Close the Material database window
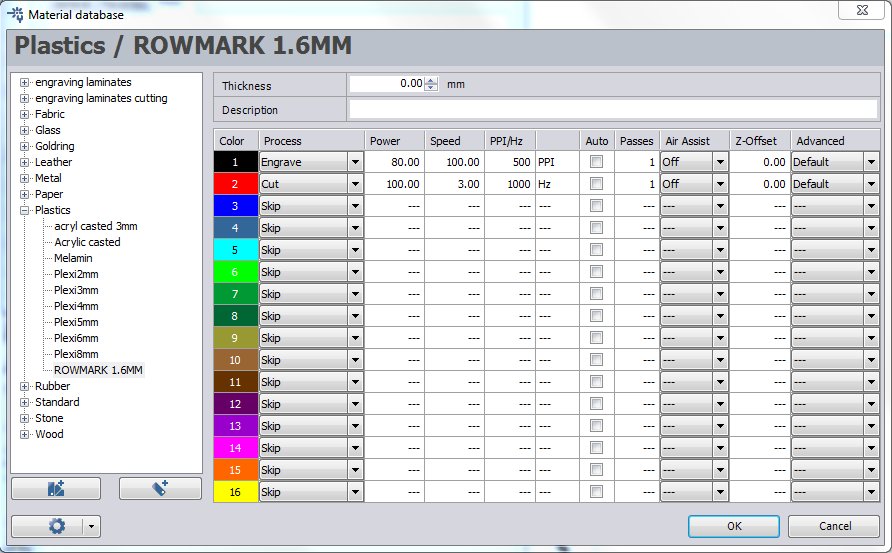The width and height of the screenshot is (892, 553). pos(862,10)
